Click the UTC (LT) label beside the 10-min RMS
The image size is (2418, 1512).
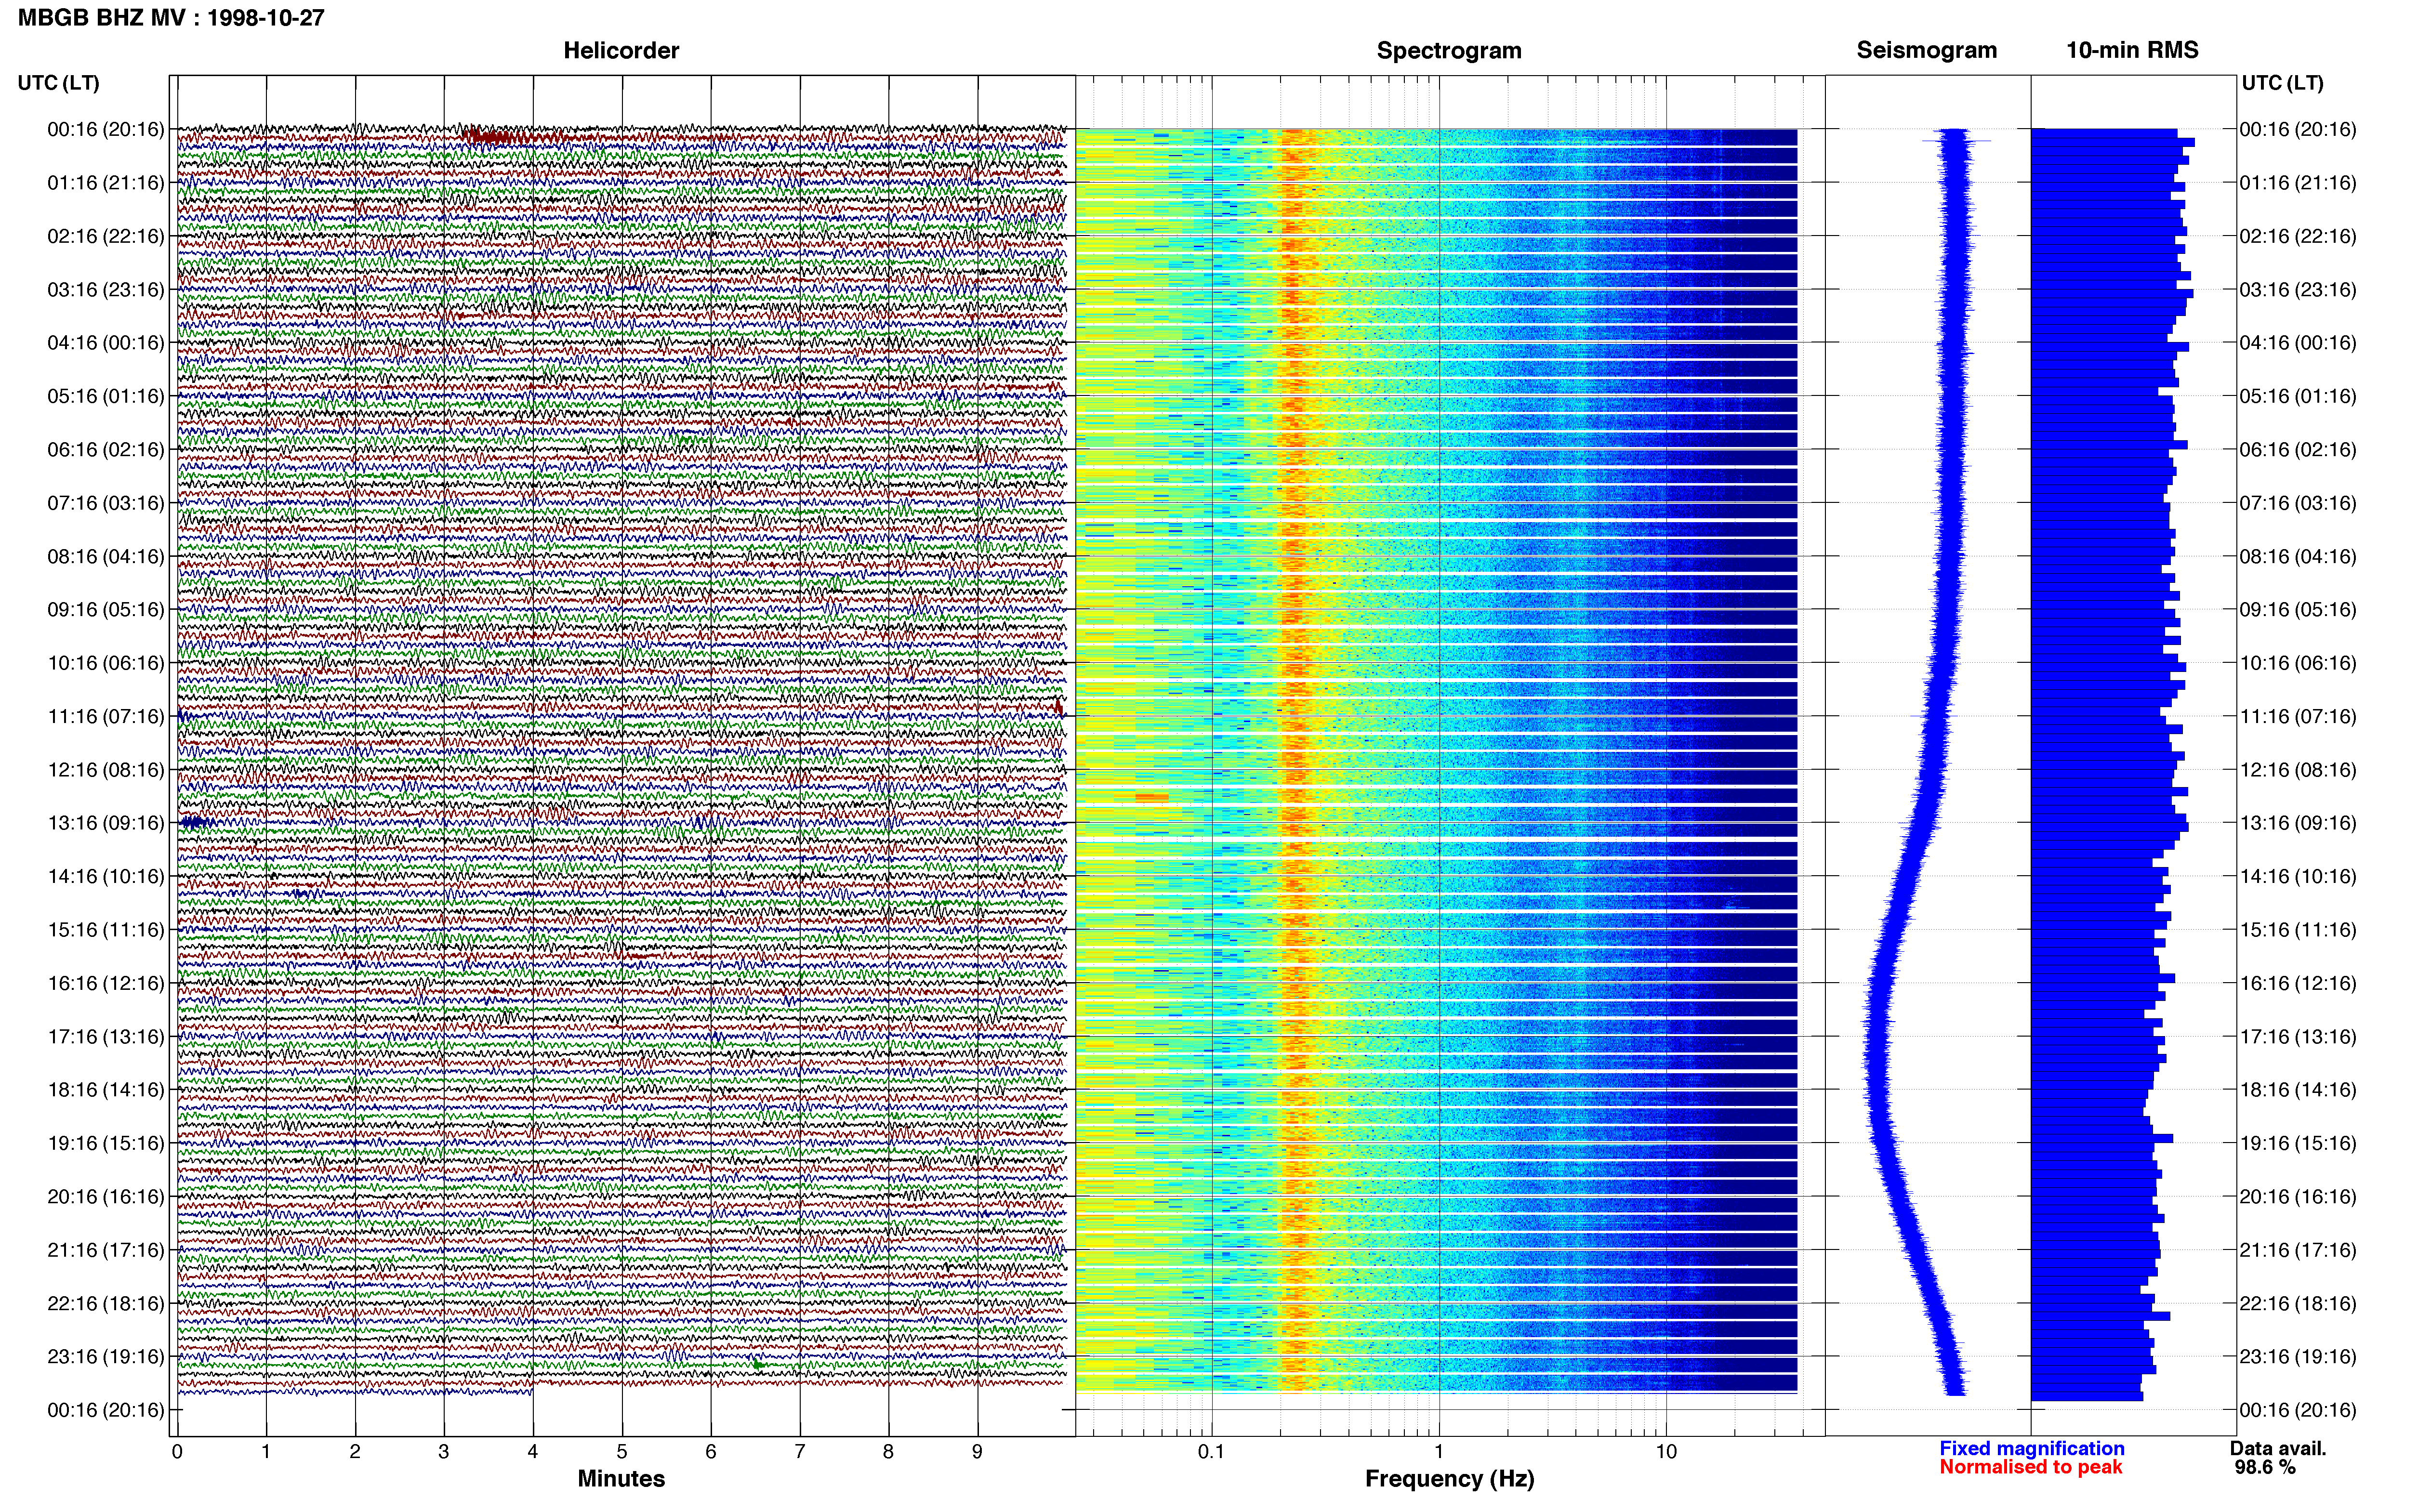[2282, 83]
